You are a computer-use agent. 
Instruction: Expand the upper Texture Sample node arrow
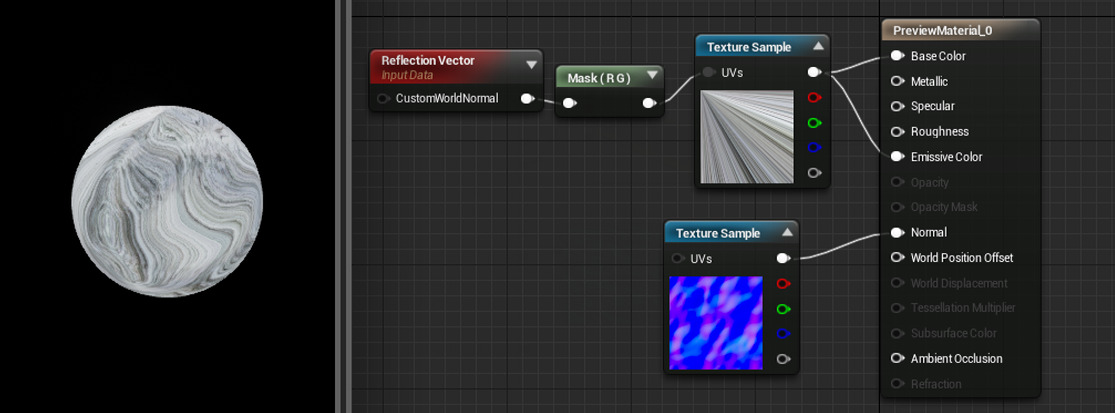818,46
